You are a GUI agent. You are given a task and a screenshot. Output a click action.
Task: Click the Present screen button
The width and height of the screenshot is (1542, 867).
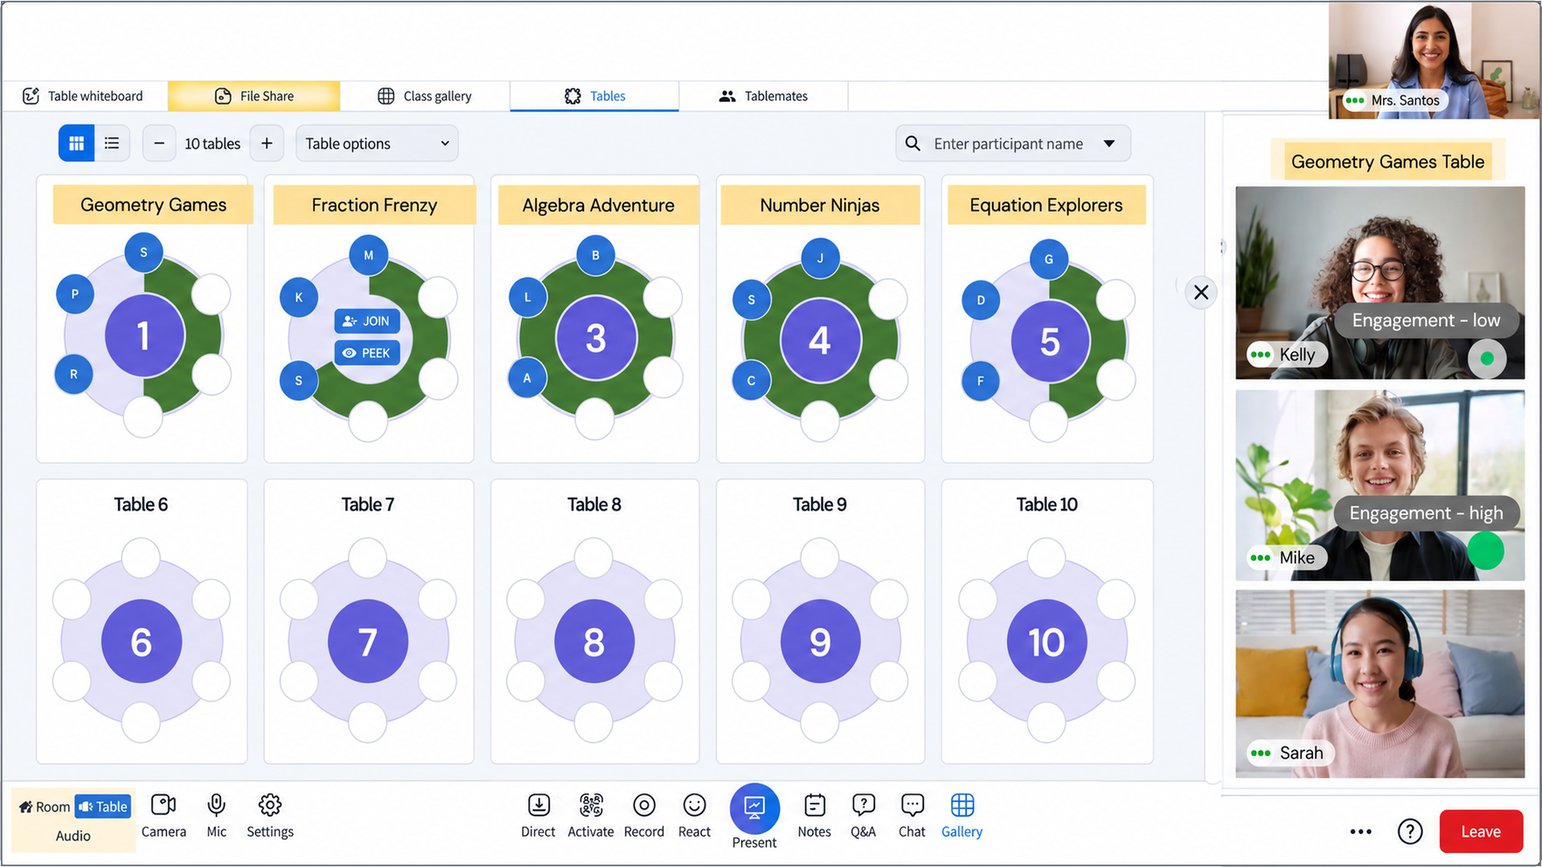(754, 808)
